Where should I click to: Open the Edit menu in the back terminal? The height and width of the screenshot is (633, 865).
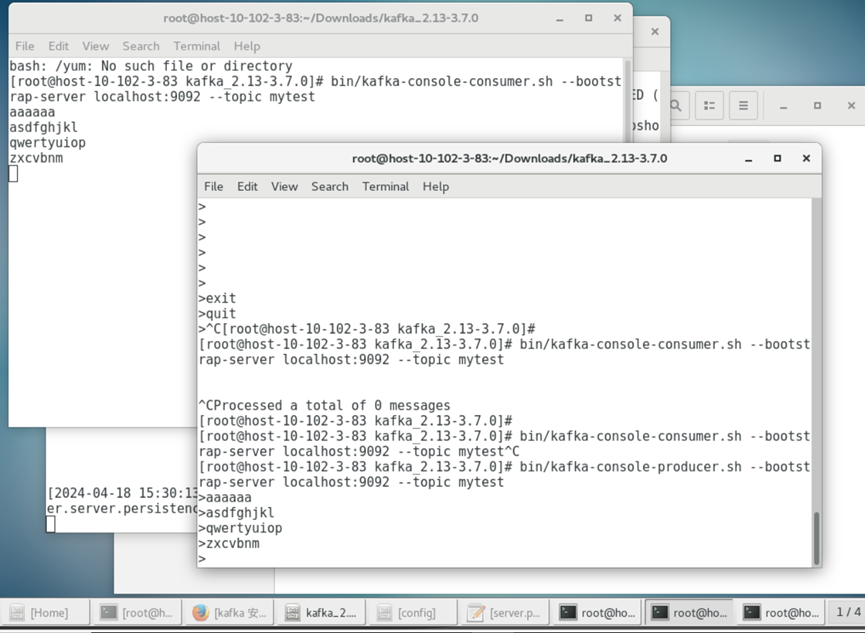[x=58, y=46]
